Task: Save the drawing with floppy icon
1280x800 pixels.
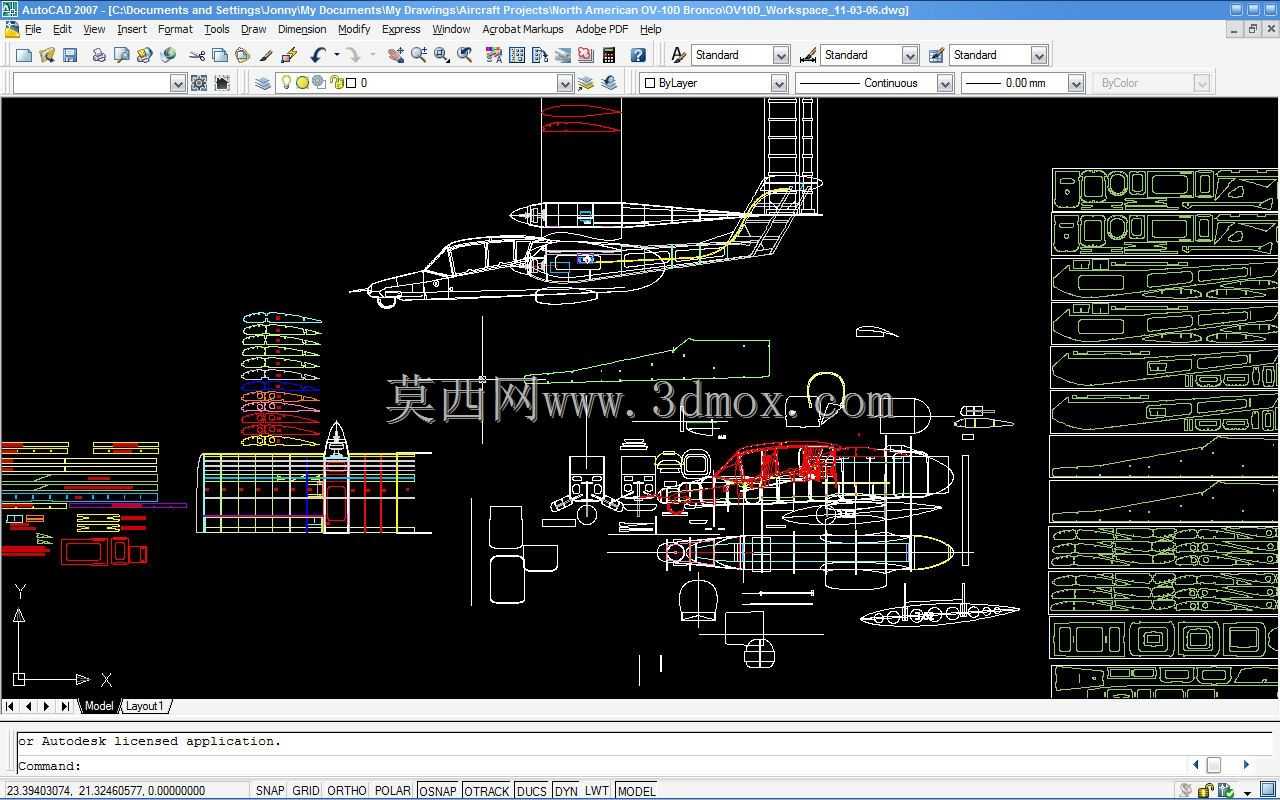Action: (x=70, y=55)
